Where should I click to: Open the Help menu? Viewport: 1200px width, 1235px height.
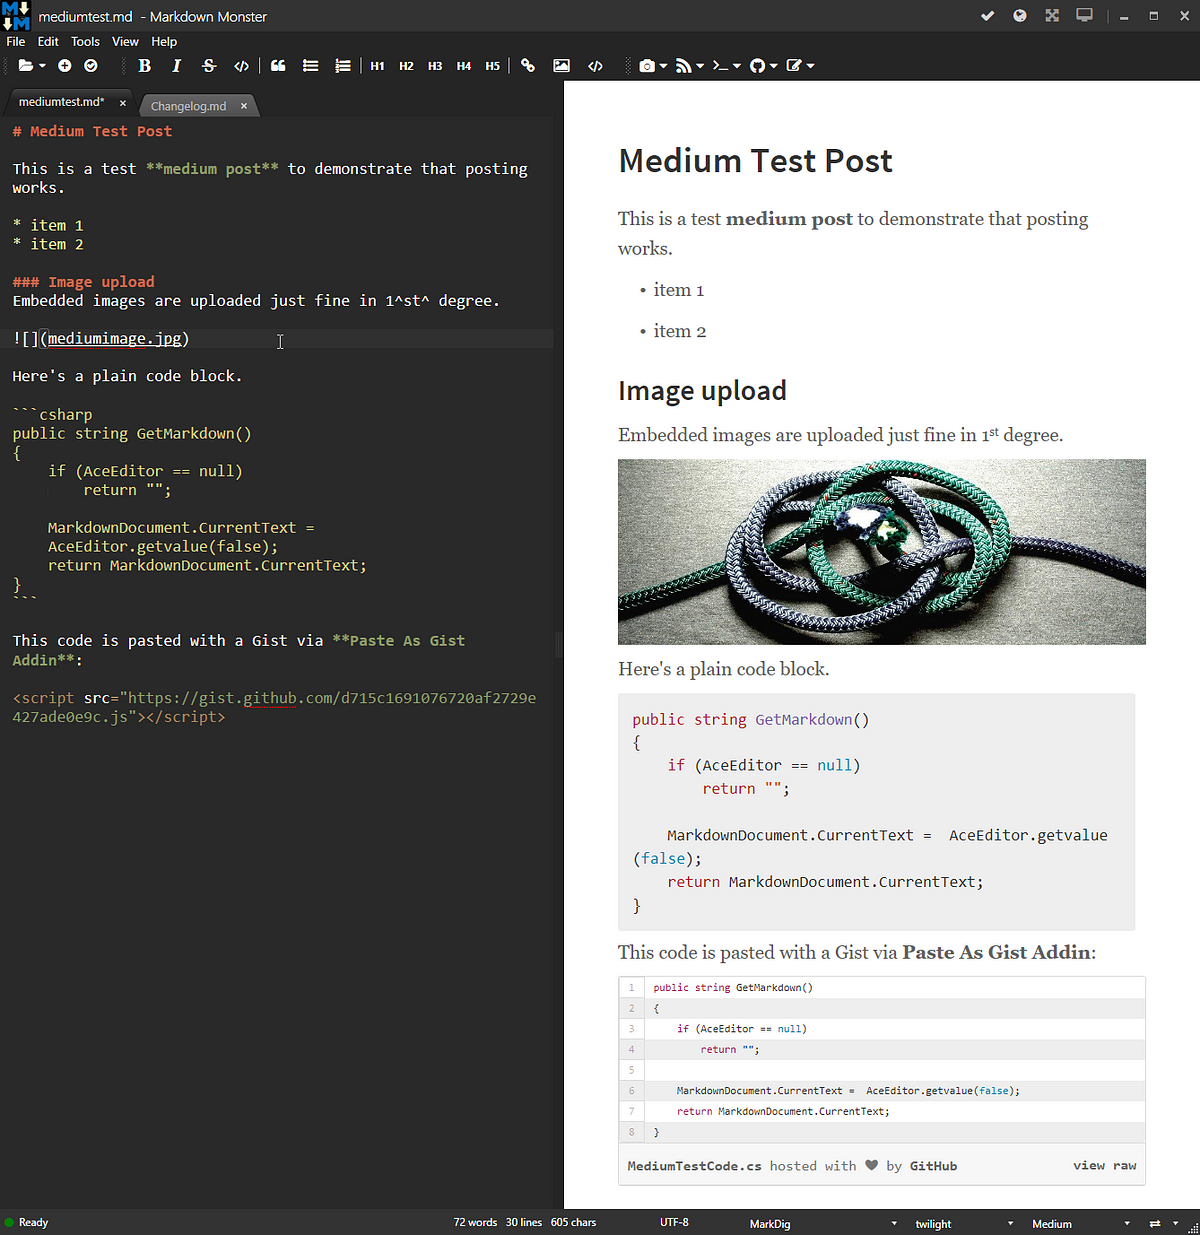click(164, 42)
